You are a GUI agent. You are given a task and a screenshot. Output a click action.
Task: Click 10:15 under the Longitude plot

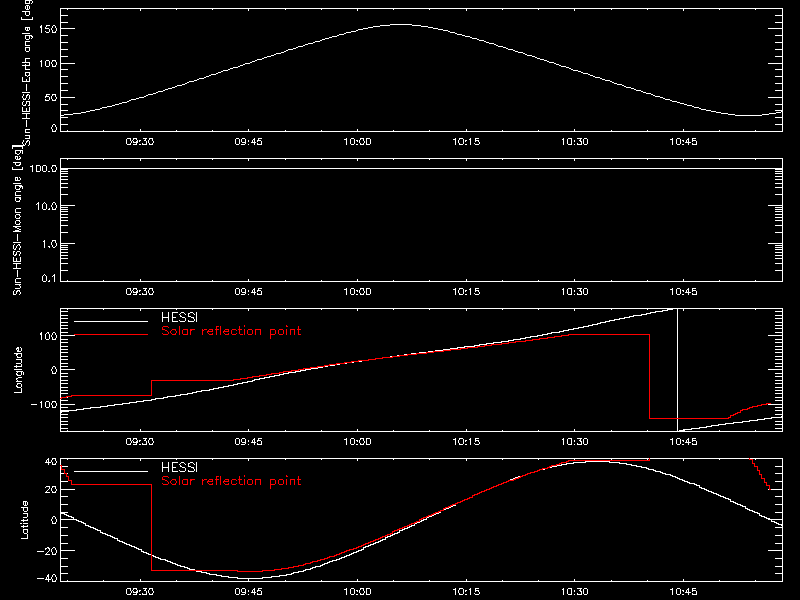coord(466,442)
